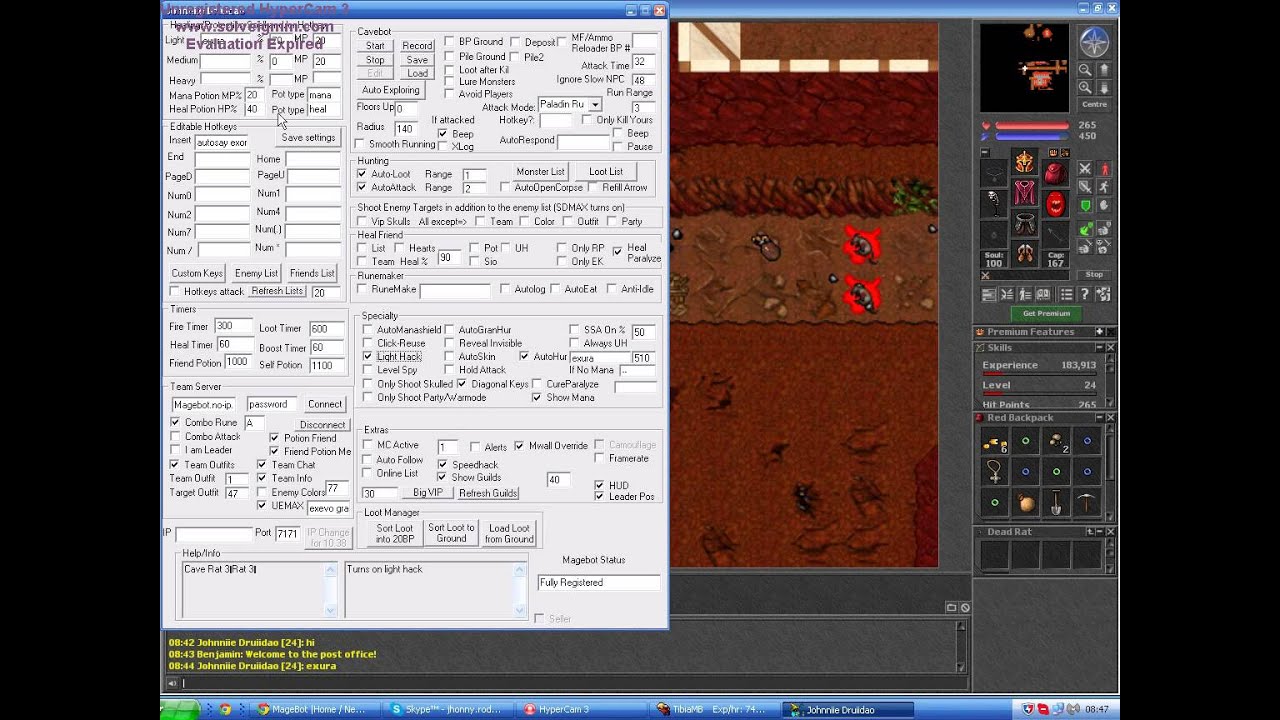Collapse the Skills panel
Screen dimensions: 1280x720
tap(1099, 347)
